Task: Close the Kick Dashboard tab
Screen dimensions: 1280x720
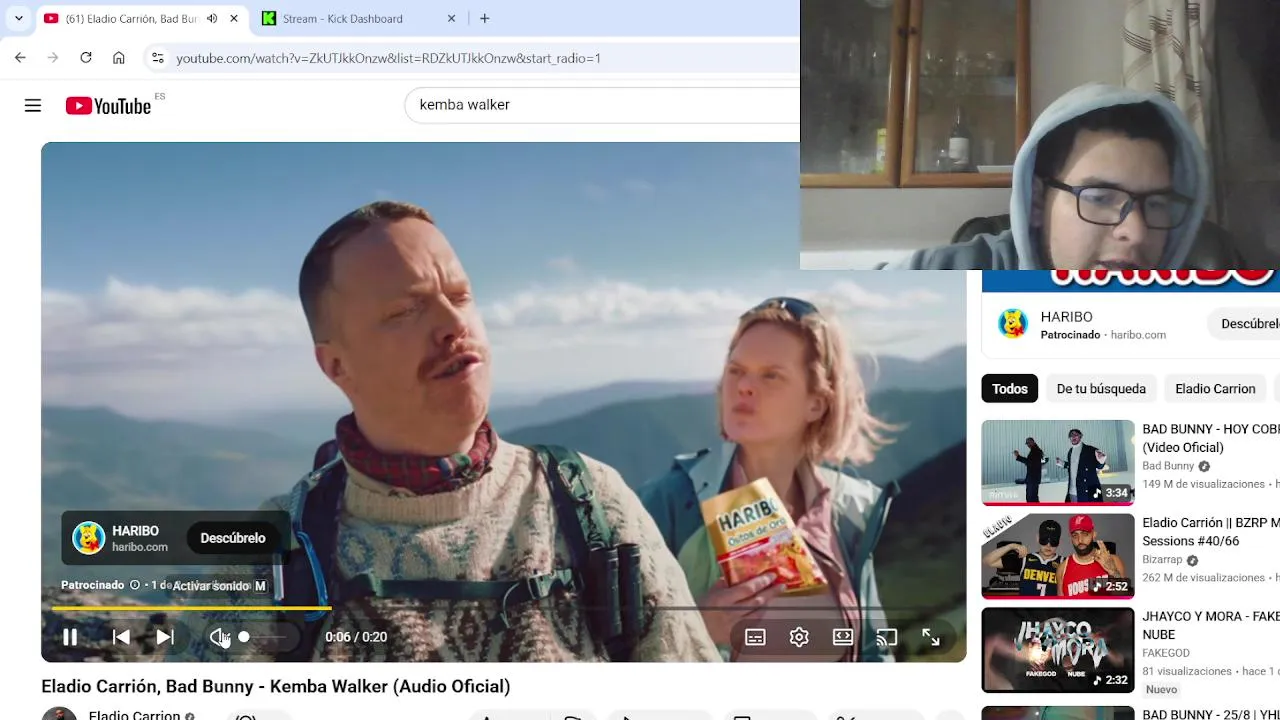Action: coord(451,18)
